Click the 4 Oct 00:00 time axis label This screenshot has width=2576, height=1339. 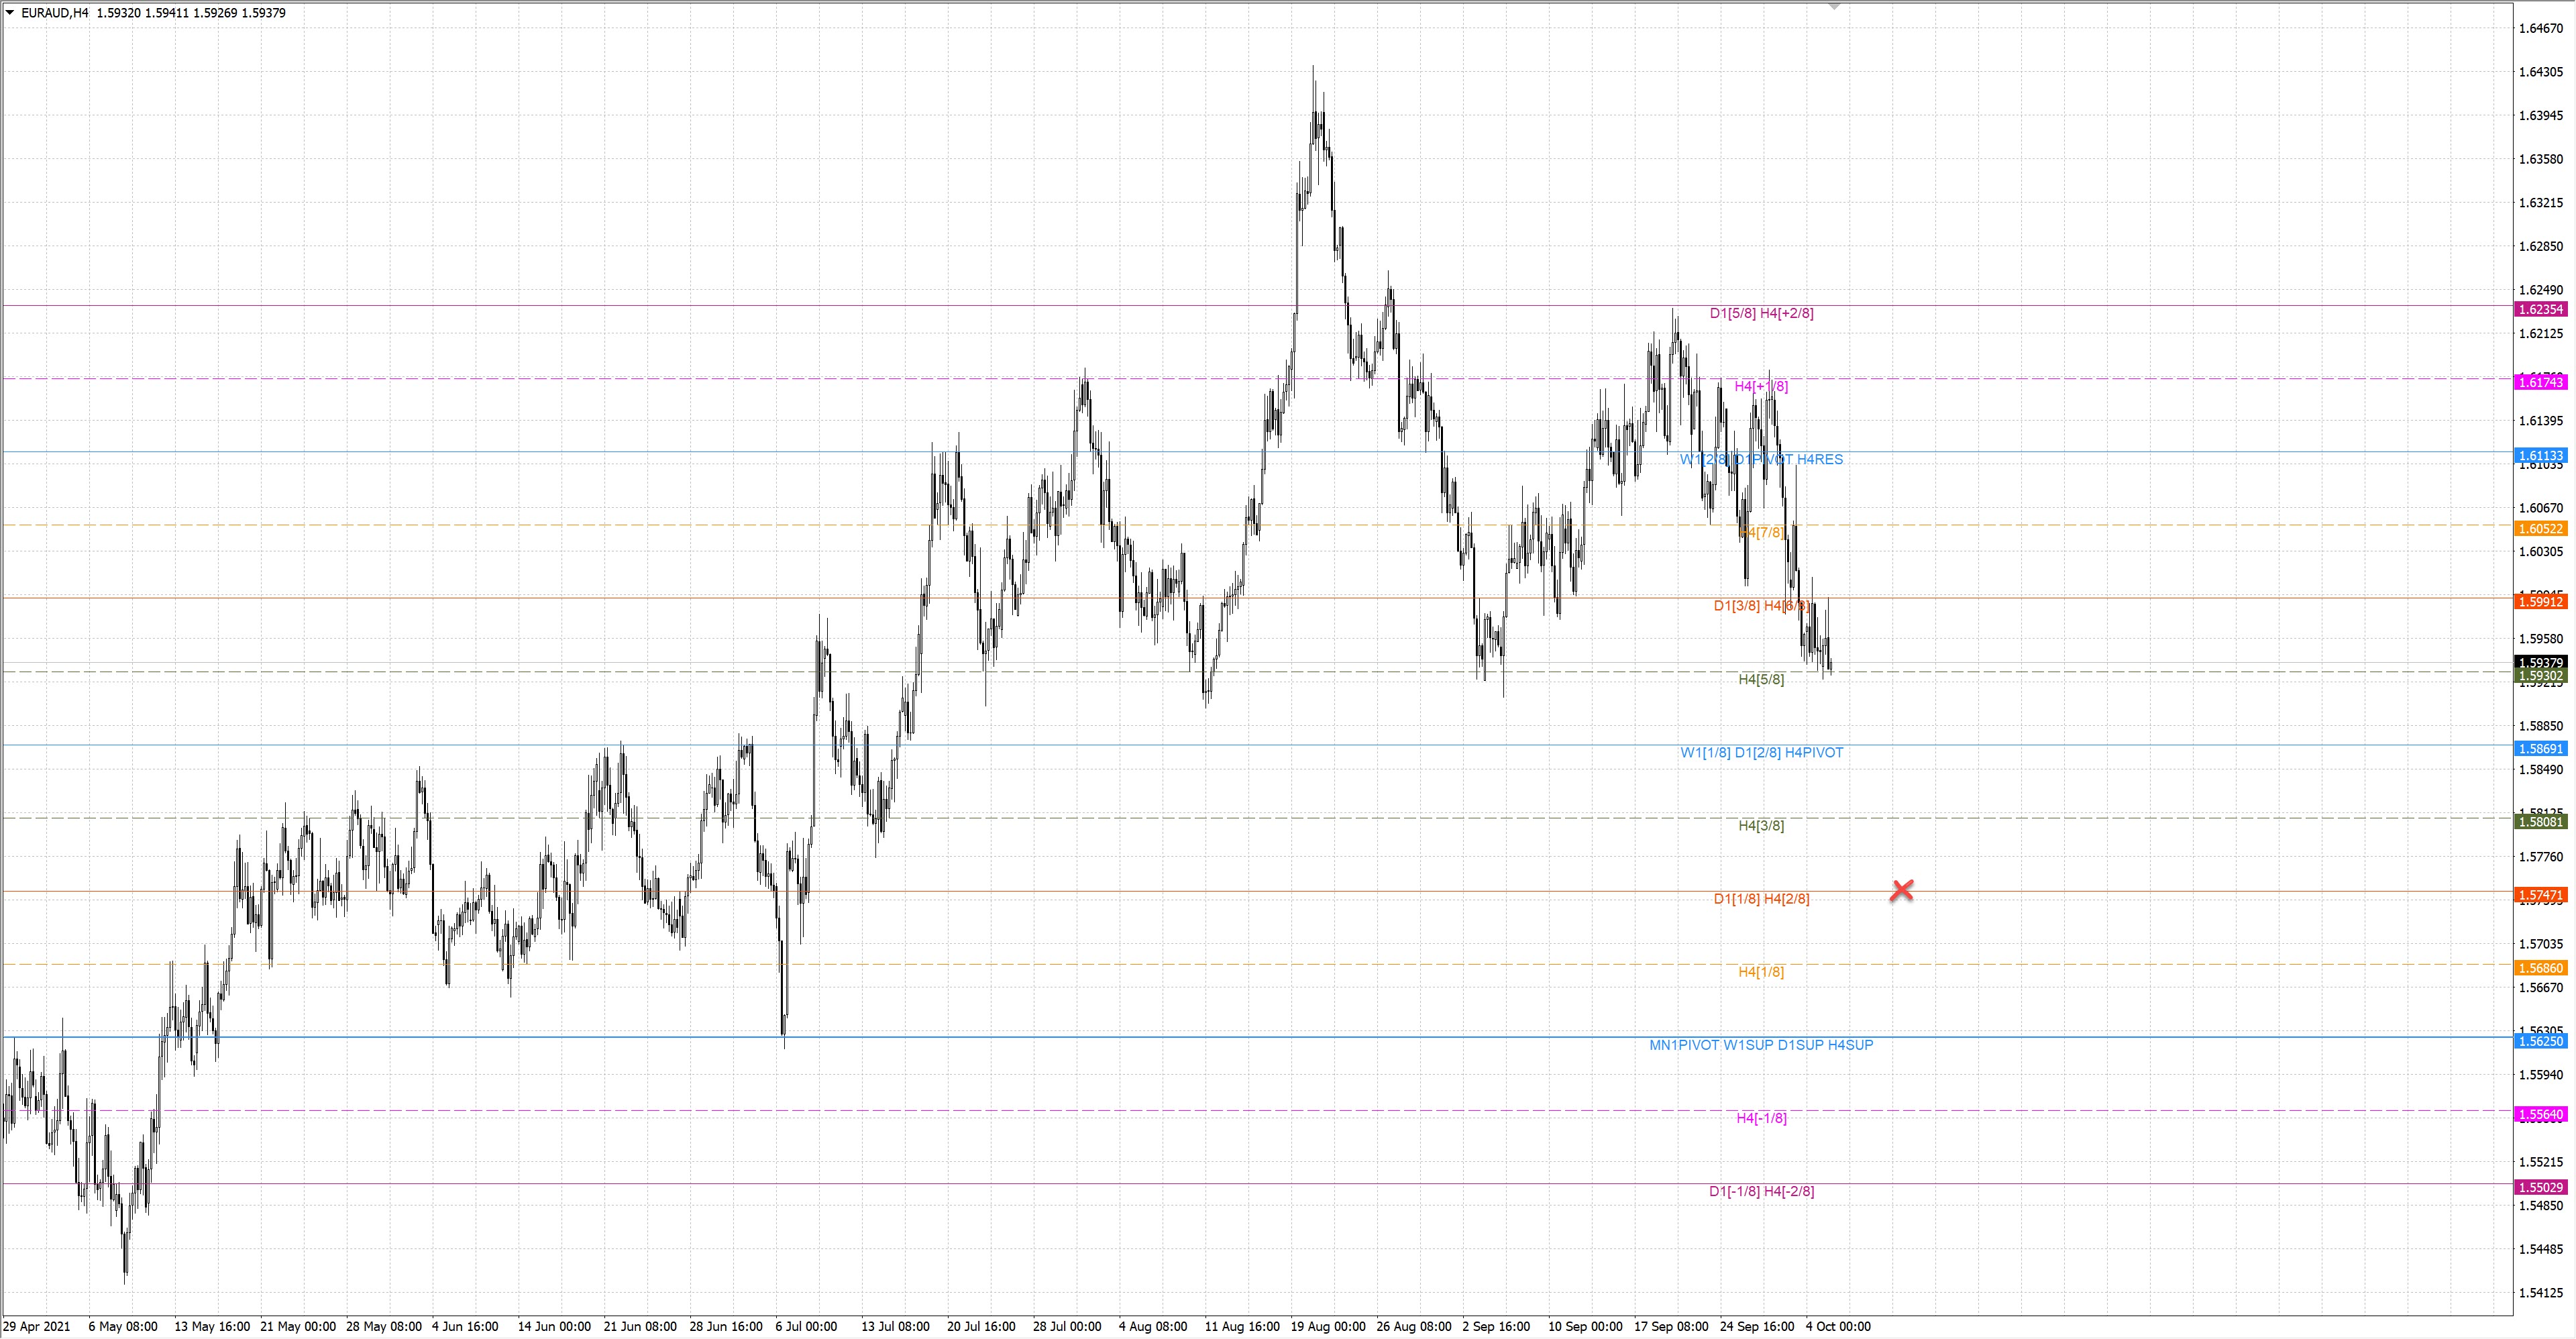click(1838, 1327)
